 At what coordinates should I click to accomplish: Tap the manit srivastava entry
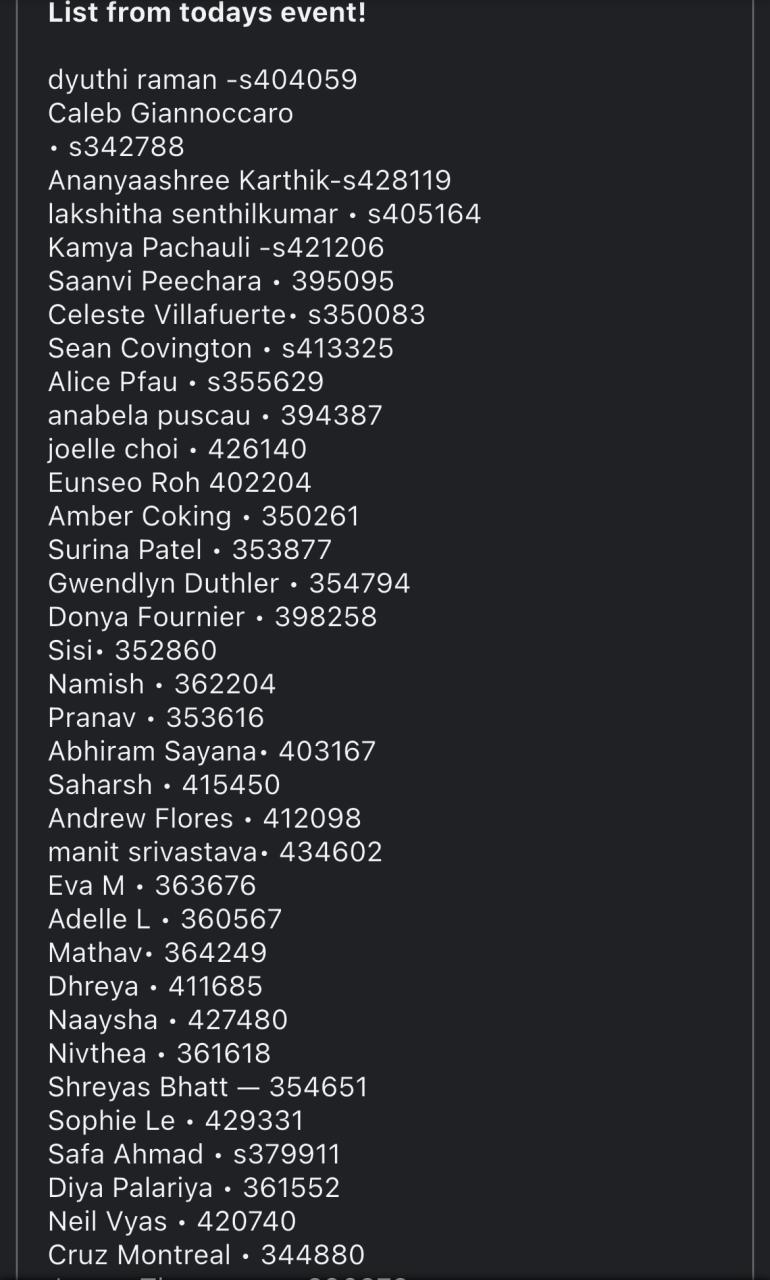[215, 852]
